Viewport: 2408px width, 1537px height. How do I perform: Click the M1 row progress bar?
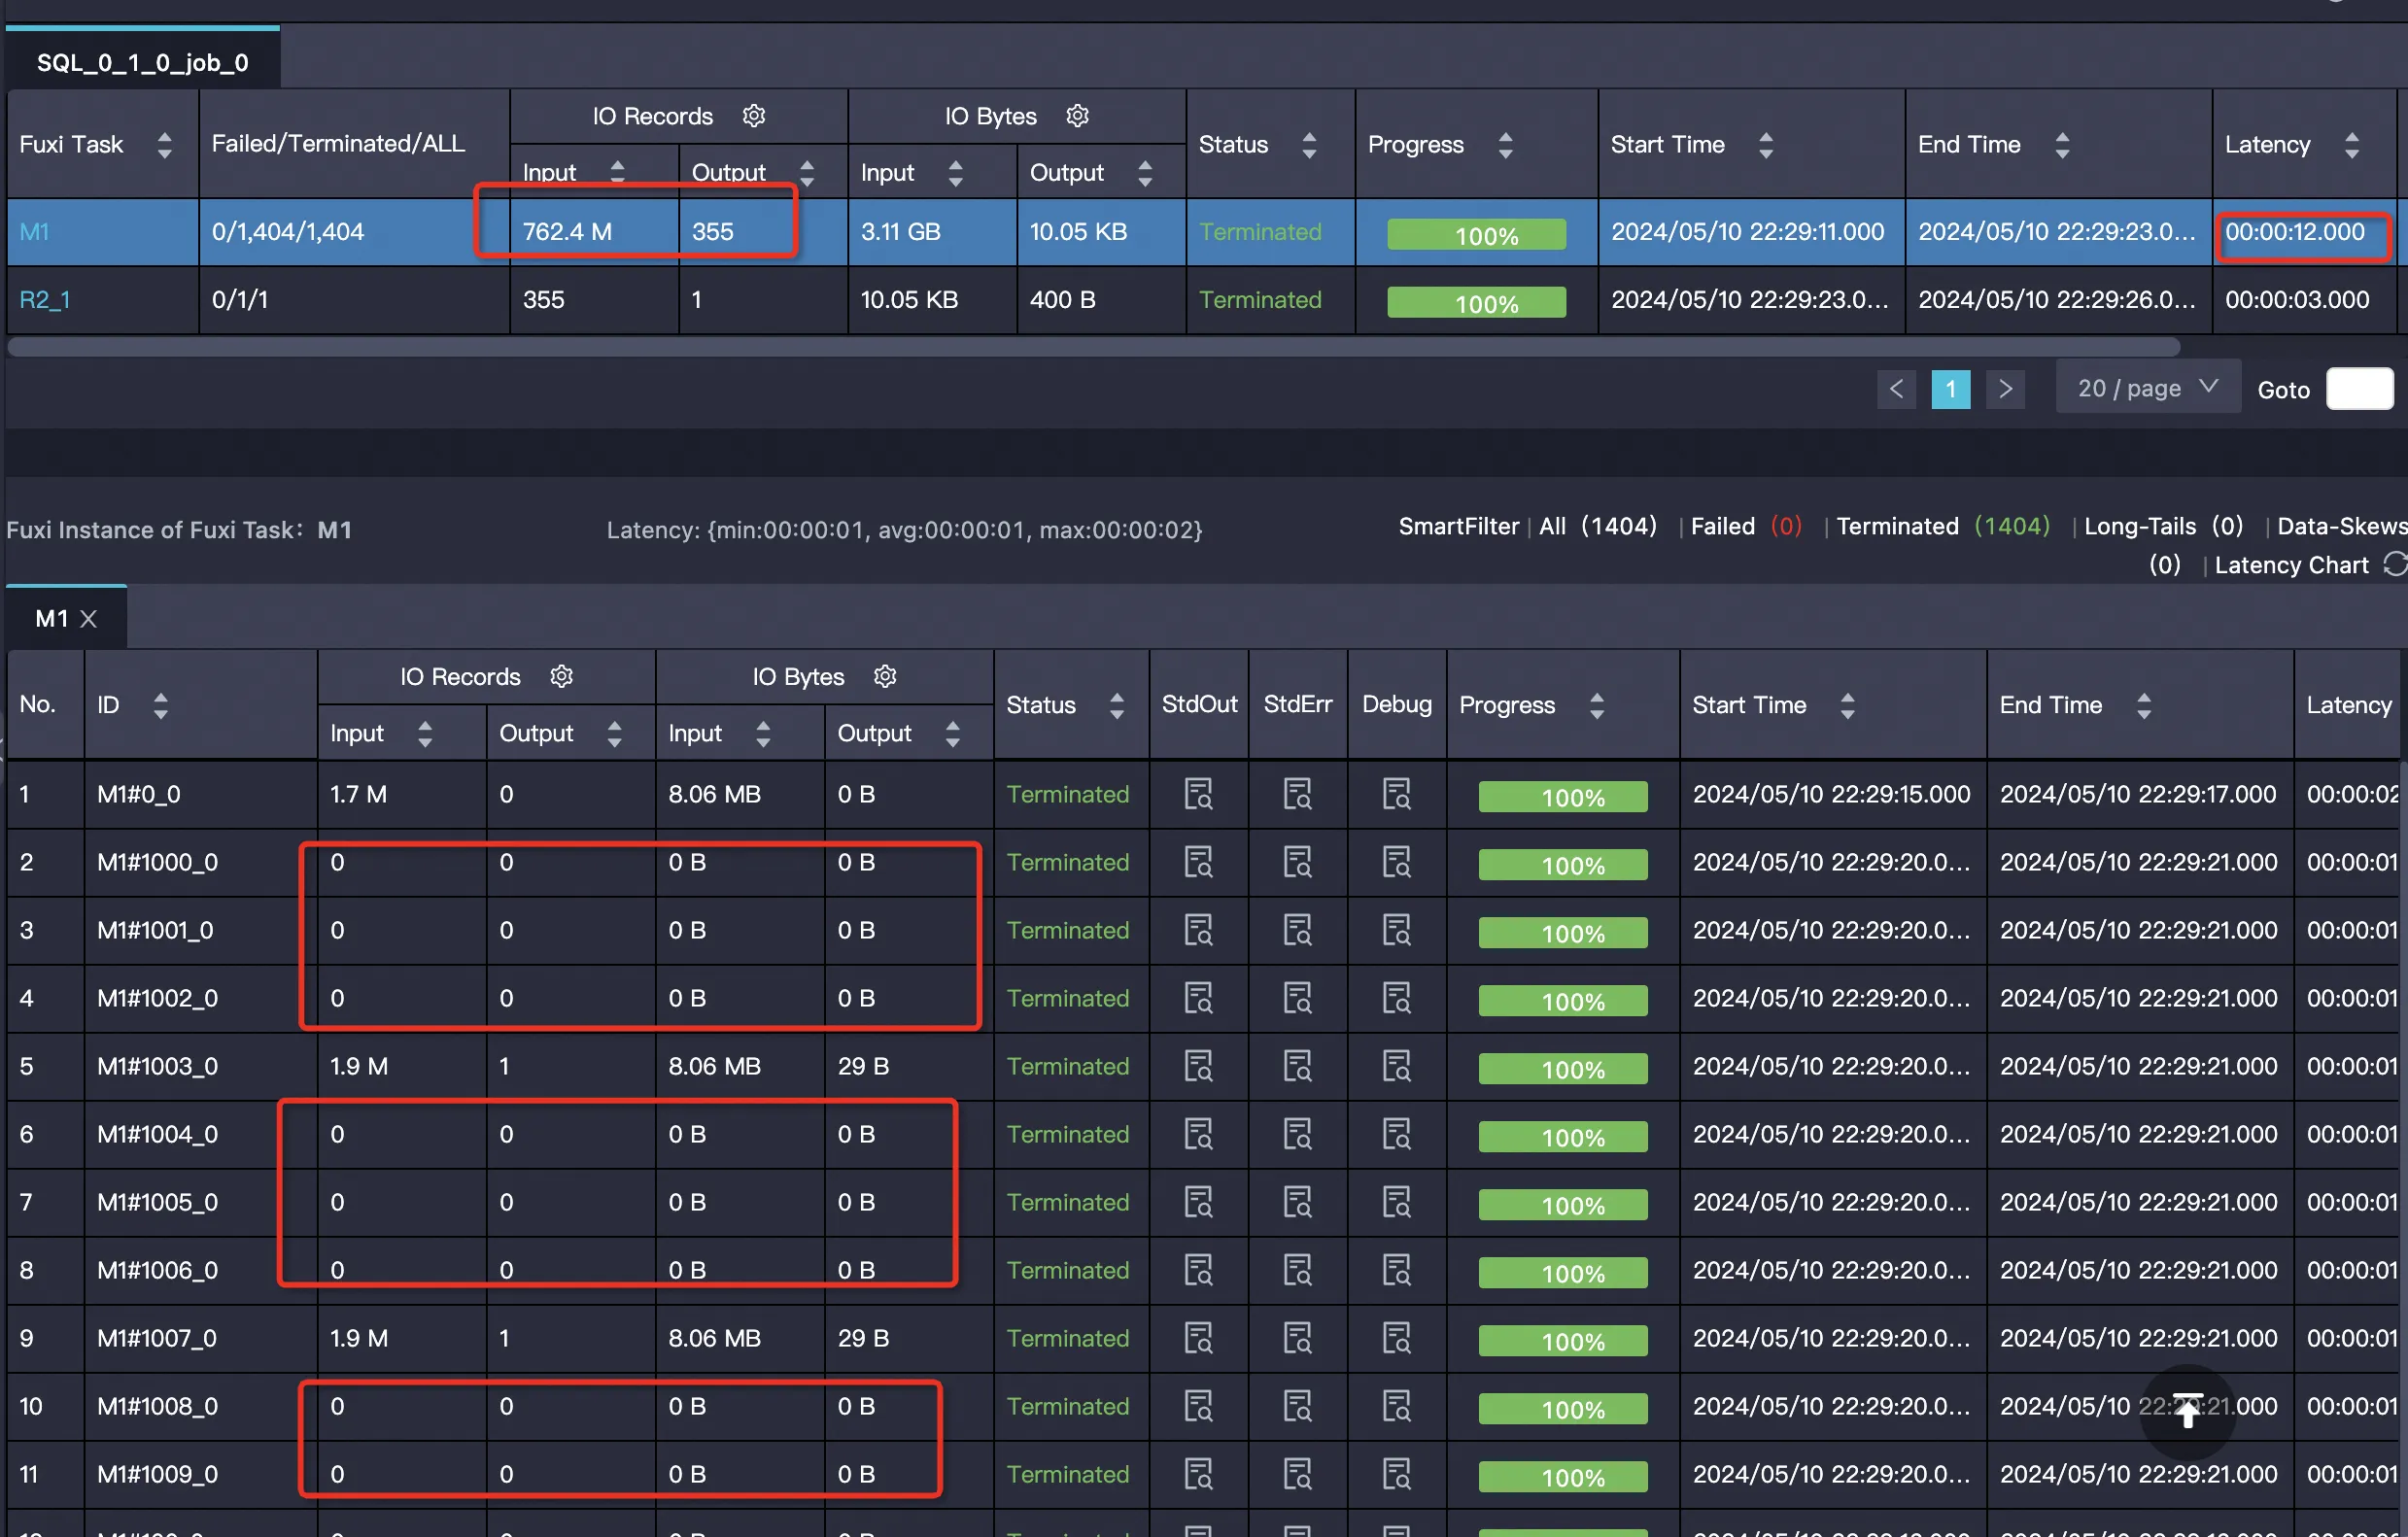[1476, 234]
